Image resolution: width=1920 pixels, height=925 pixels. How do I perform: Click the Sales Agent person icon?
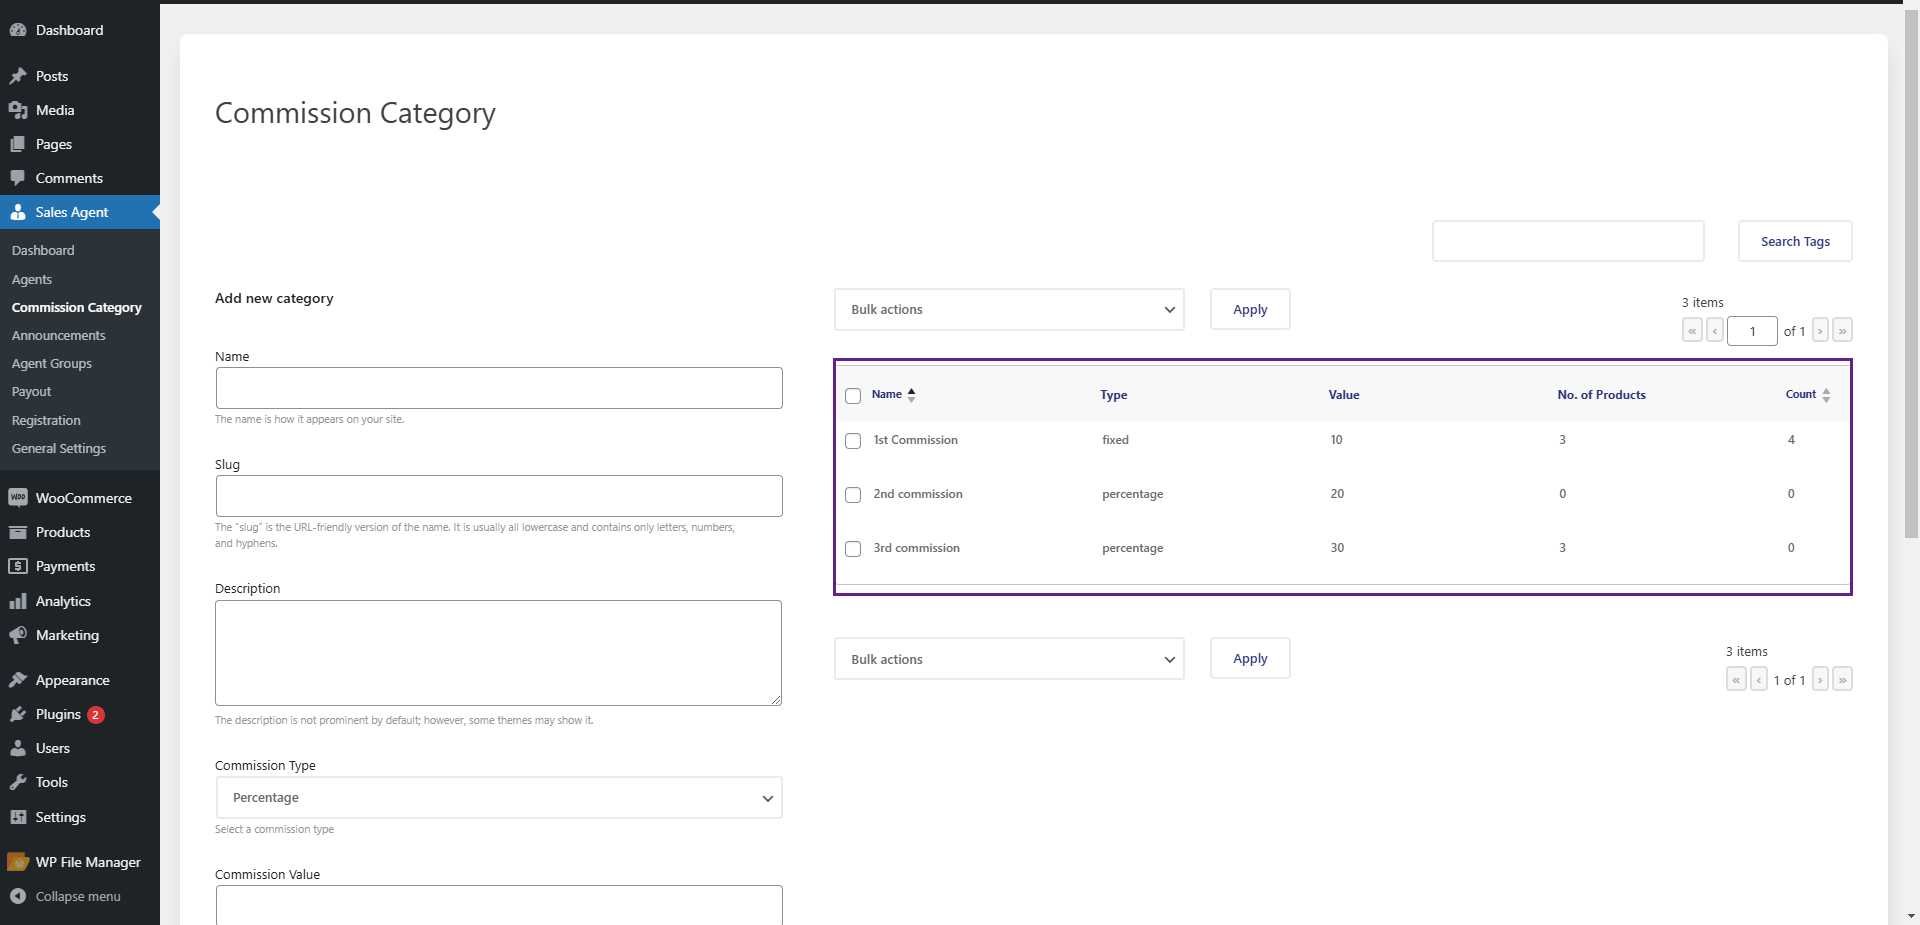18,212
